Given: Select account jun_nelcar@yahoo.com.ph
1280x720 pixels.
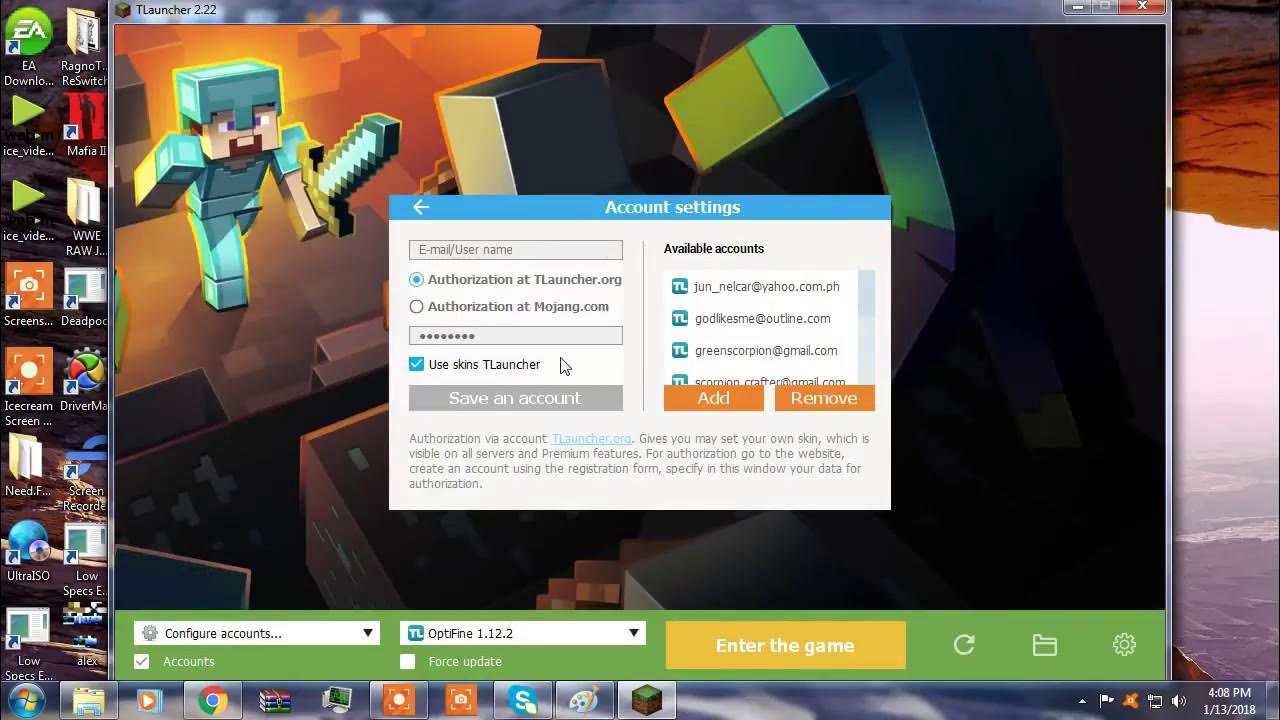Looking at the screenshot, I should (766, 287).
